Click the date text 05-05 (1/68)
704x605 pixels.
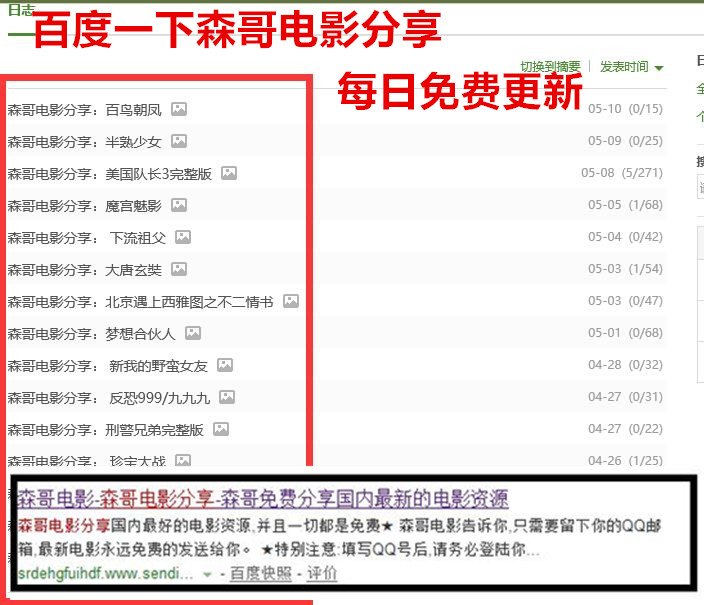625,205
